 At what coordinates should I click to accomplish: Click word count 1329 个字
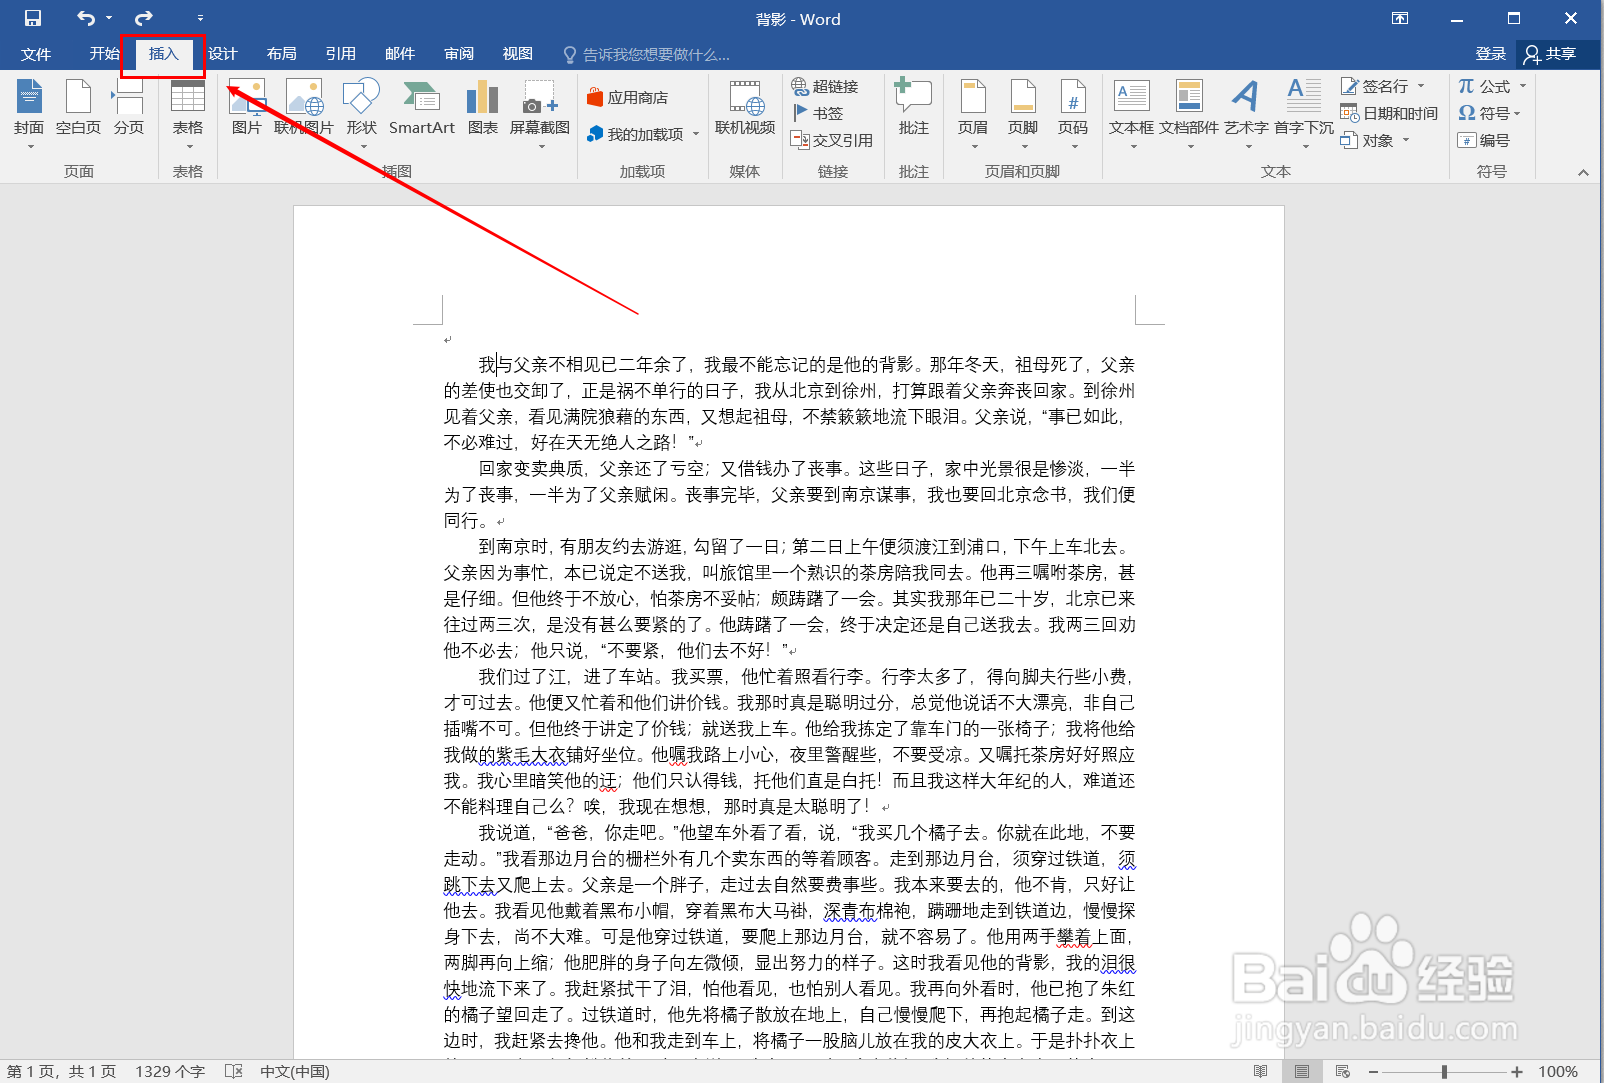click(170, 1071)
